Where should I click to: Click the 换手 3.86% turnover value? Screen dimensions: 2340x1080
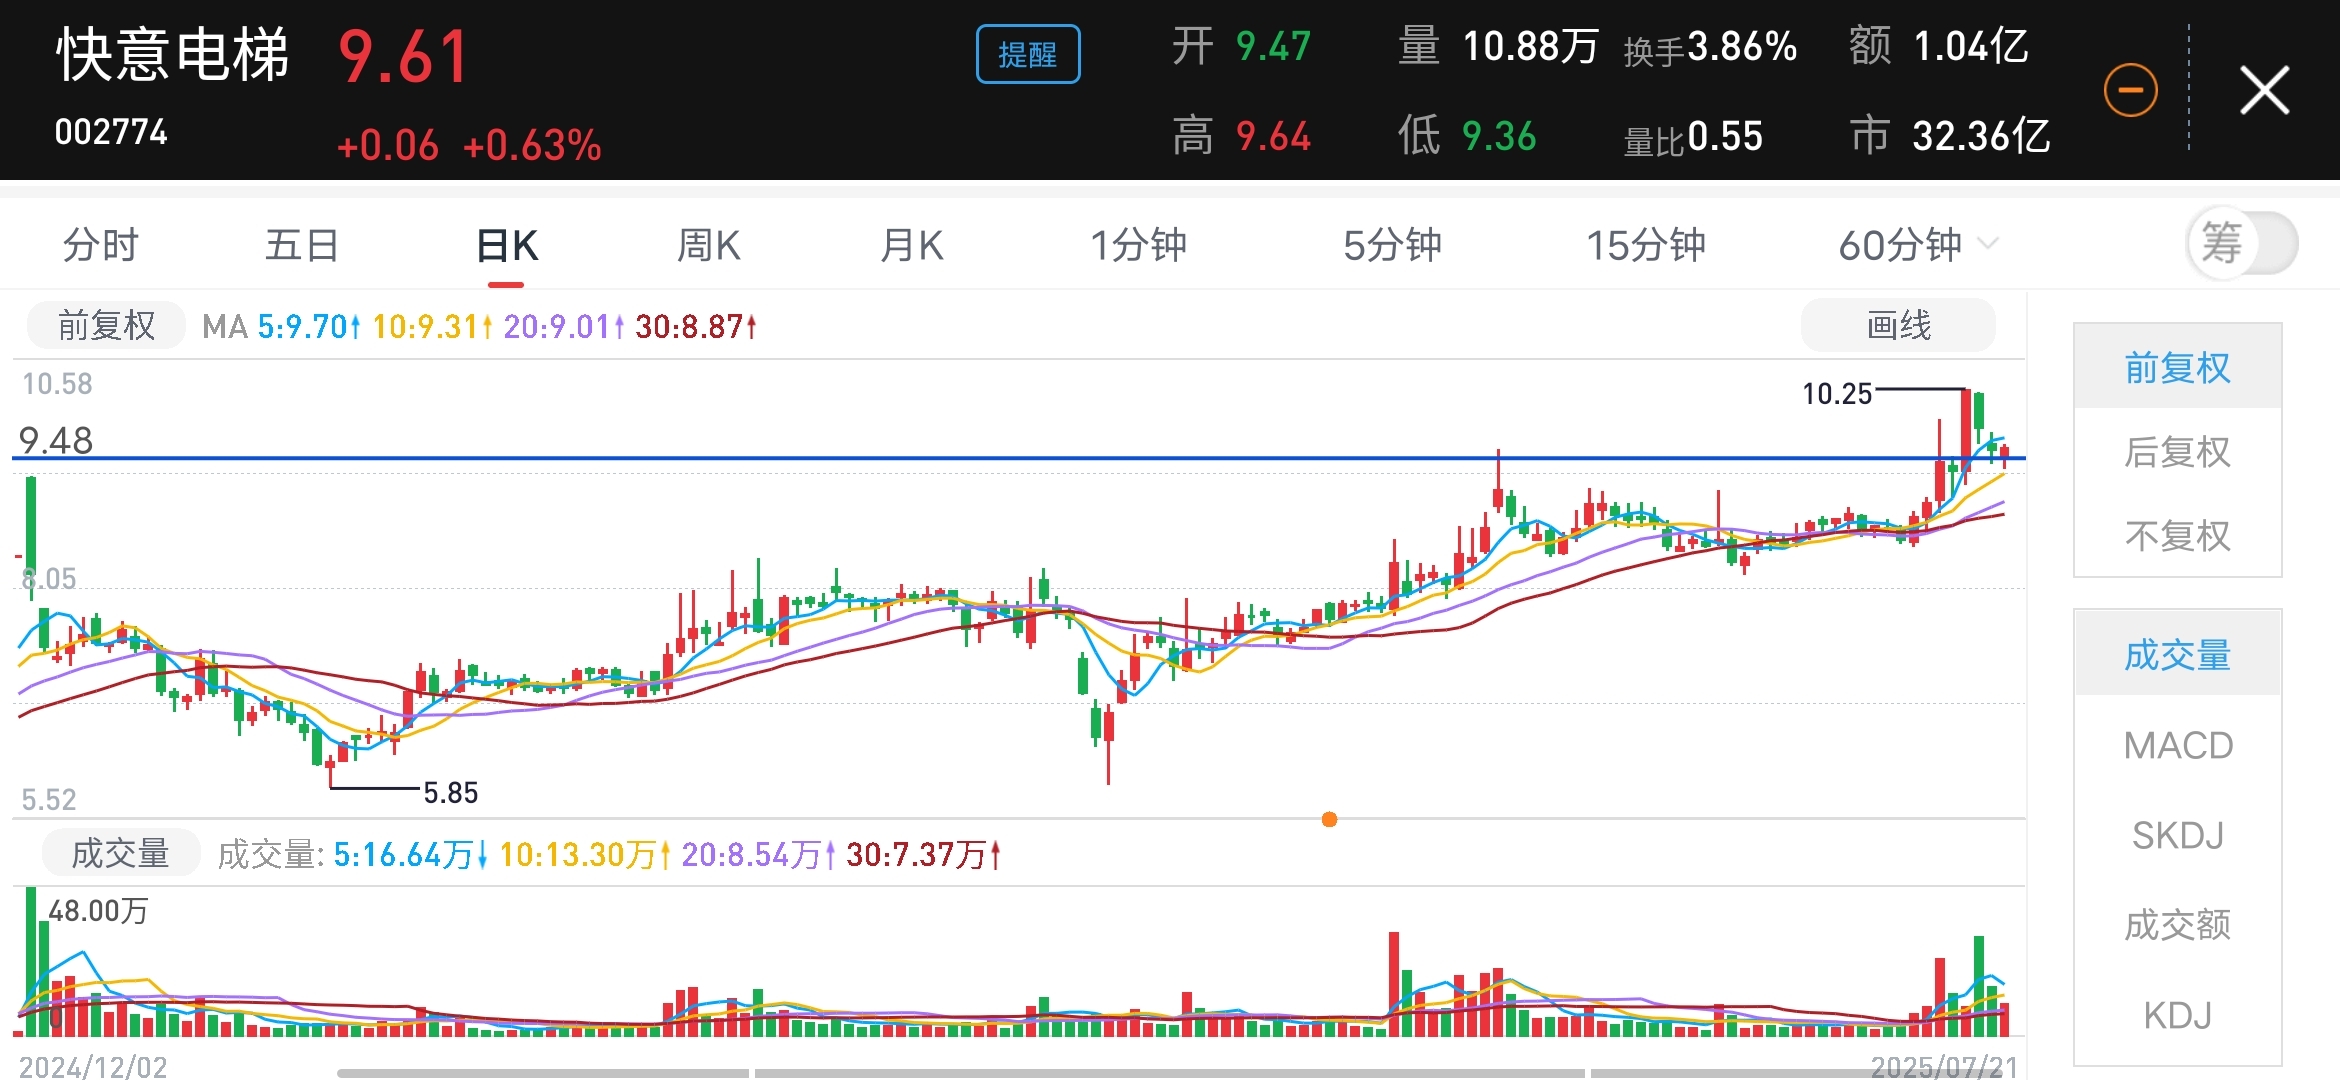[x=1710, y=47]
